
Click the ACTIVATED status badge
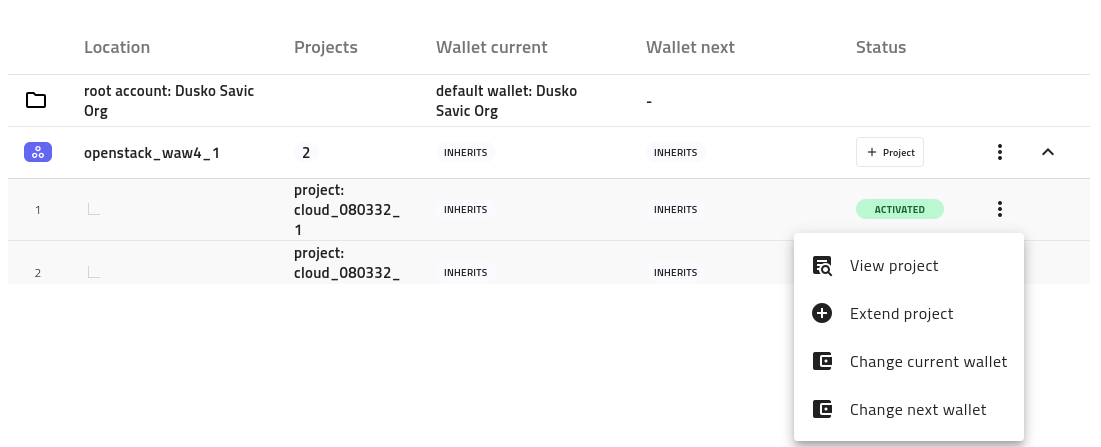pos(899,210)
